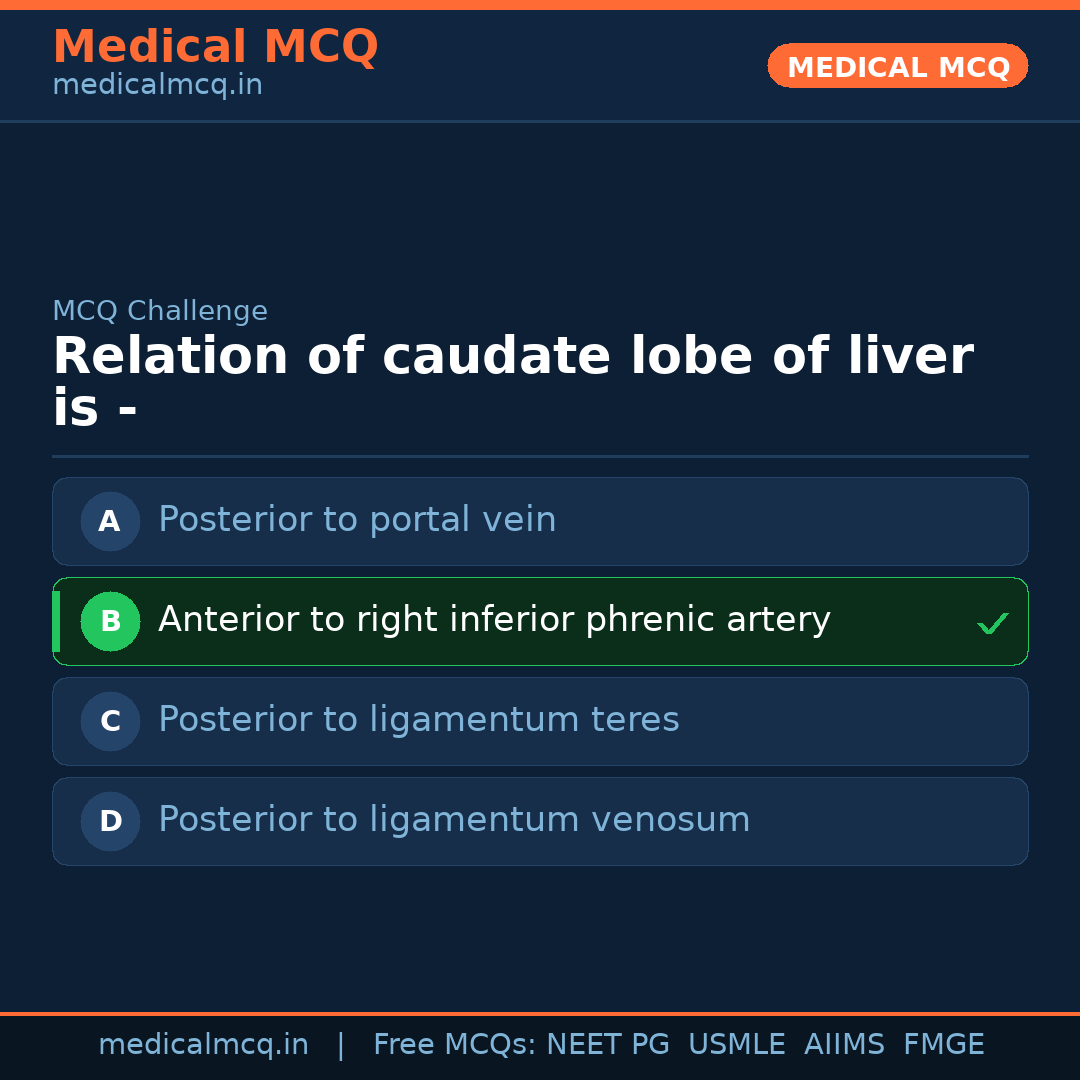Click 'Free MCQs:' footer text
1080x1080 pixels.
click(455, 1045)
